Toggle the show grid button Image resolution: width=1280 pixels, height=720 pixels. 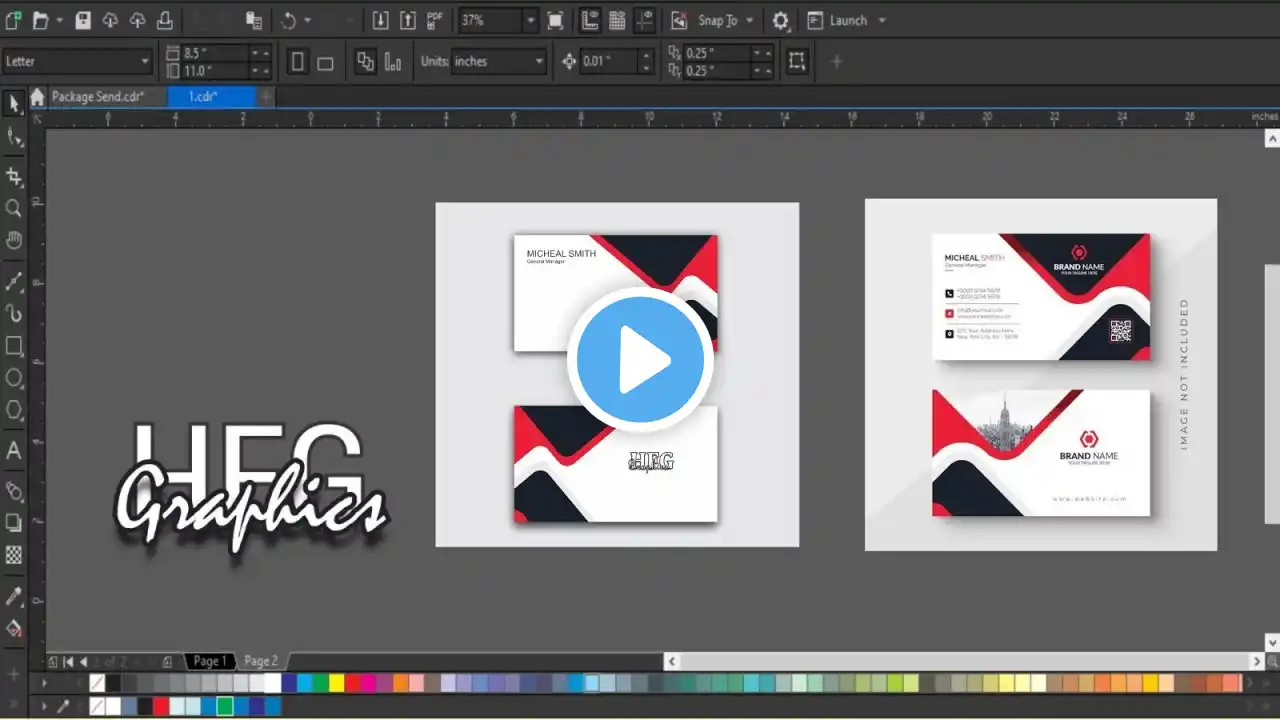pos(618,20)
